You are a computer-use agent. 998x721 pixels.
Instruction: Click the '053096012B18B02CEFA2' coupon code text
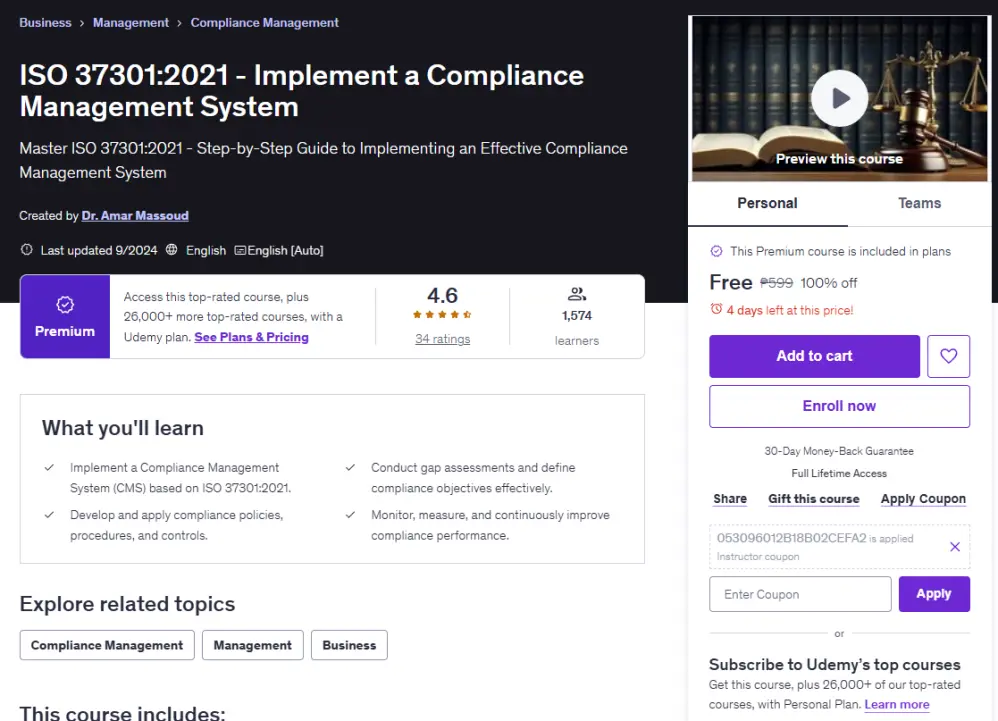(x=791, y=538)
